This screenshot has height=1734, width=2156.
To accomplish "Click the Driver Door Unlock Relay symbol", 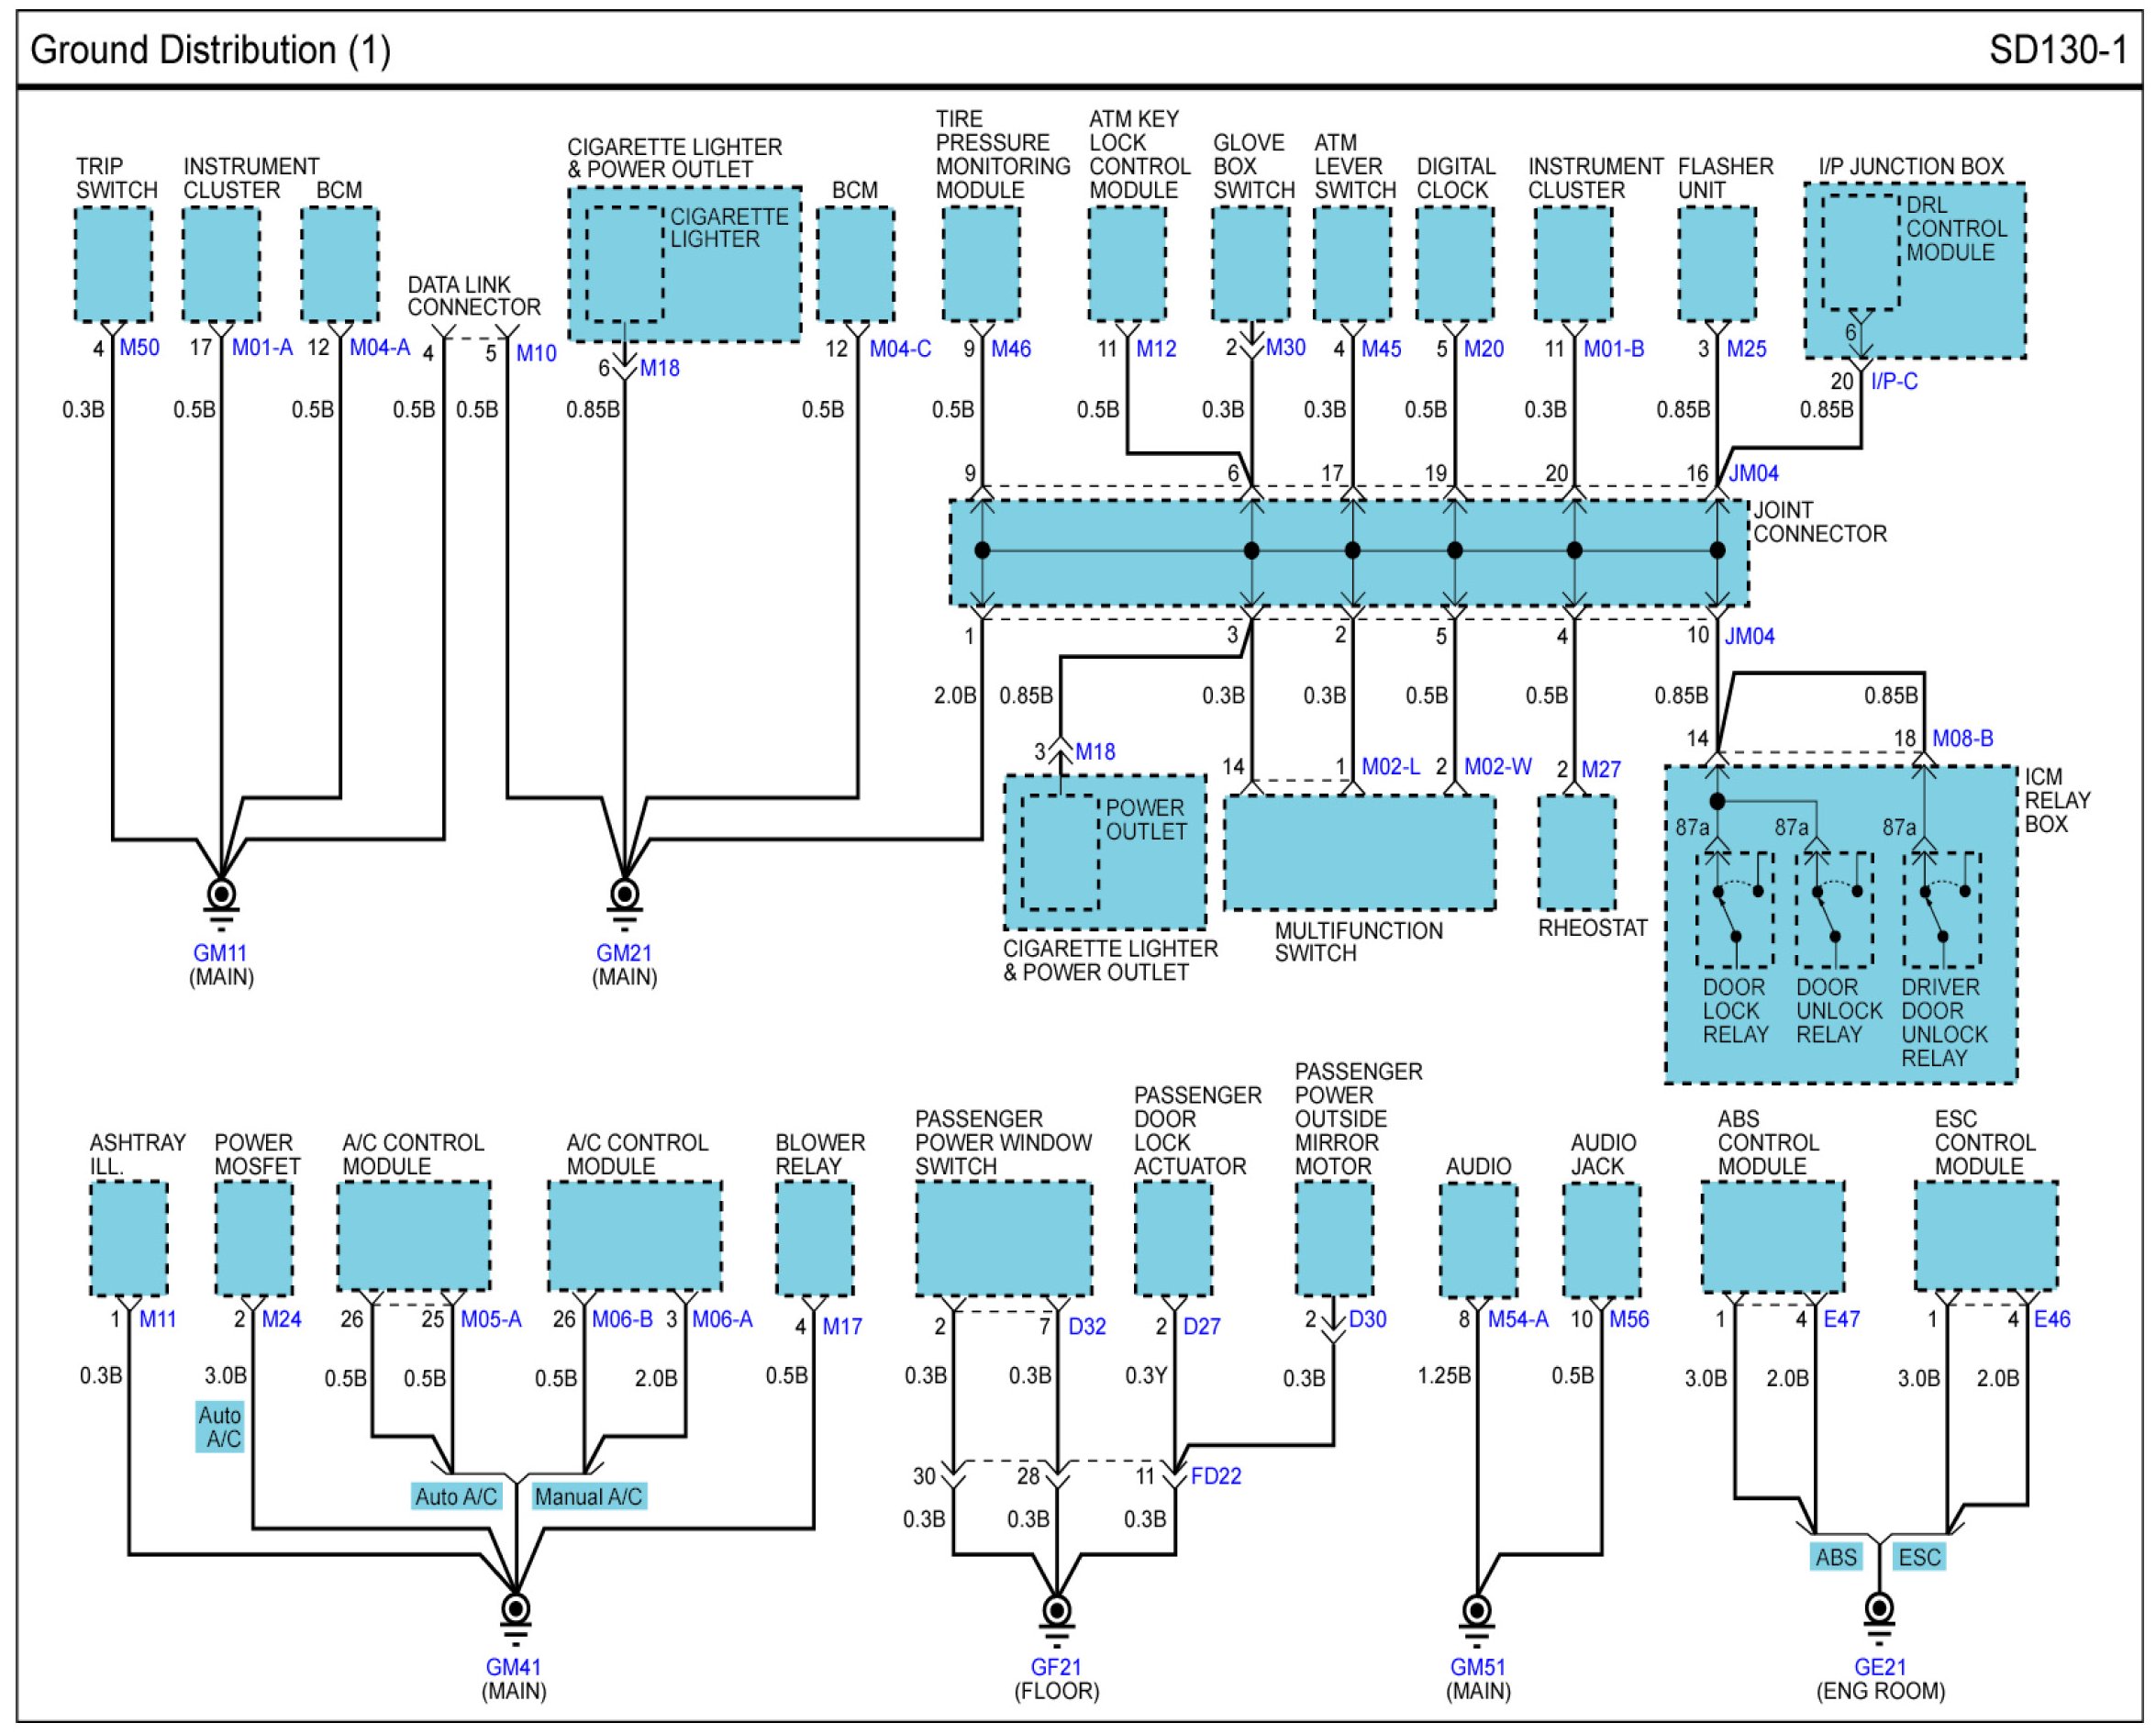I will 1942,910.
